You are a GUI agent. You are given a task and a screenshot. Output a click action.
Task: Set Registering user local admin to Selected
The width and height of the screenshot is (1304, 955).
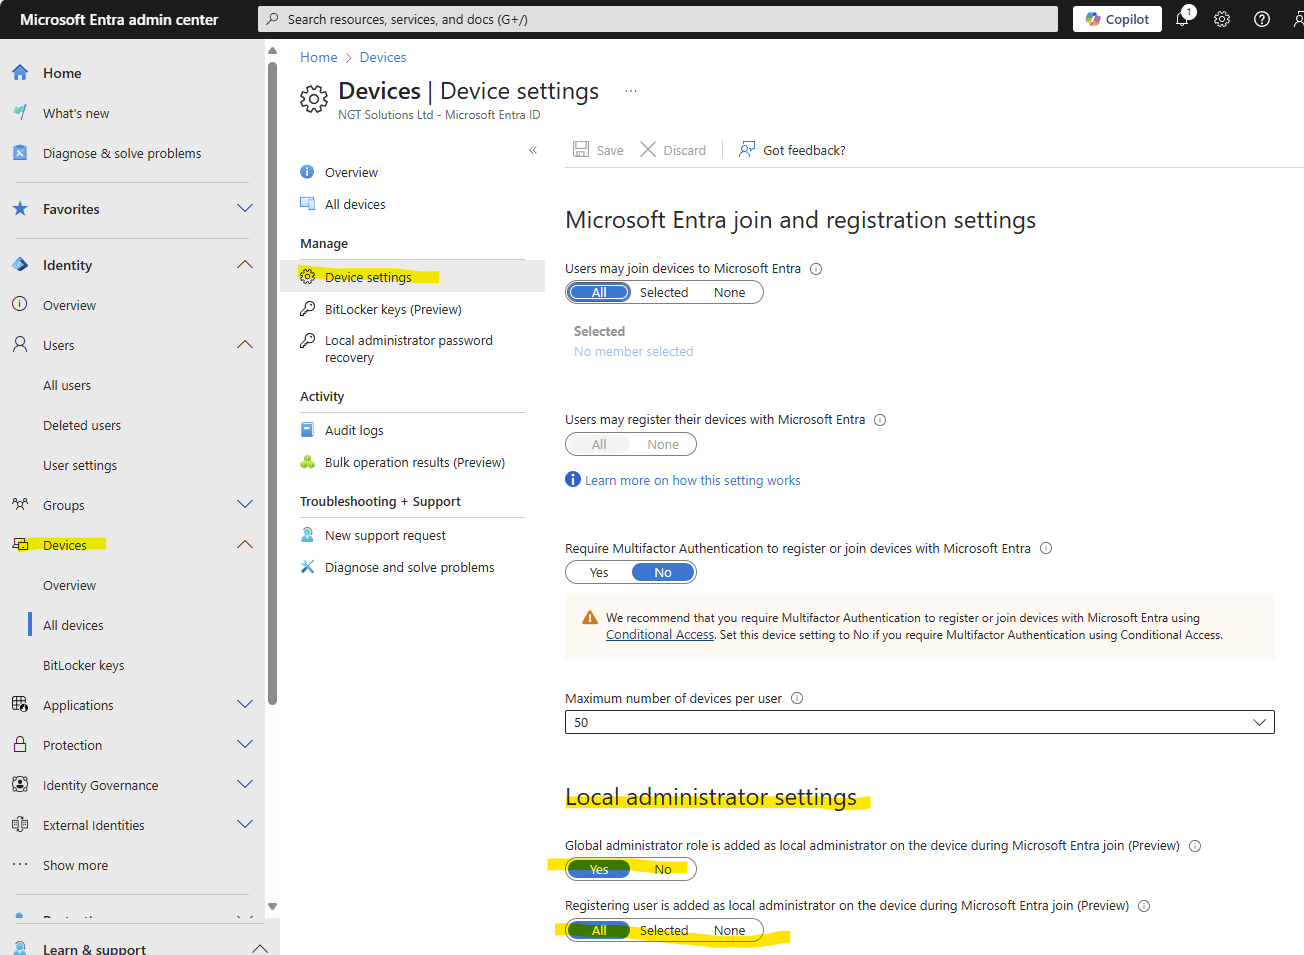pyautogui.click(x=664, y=930)
